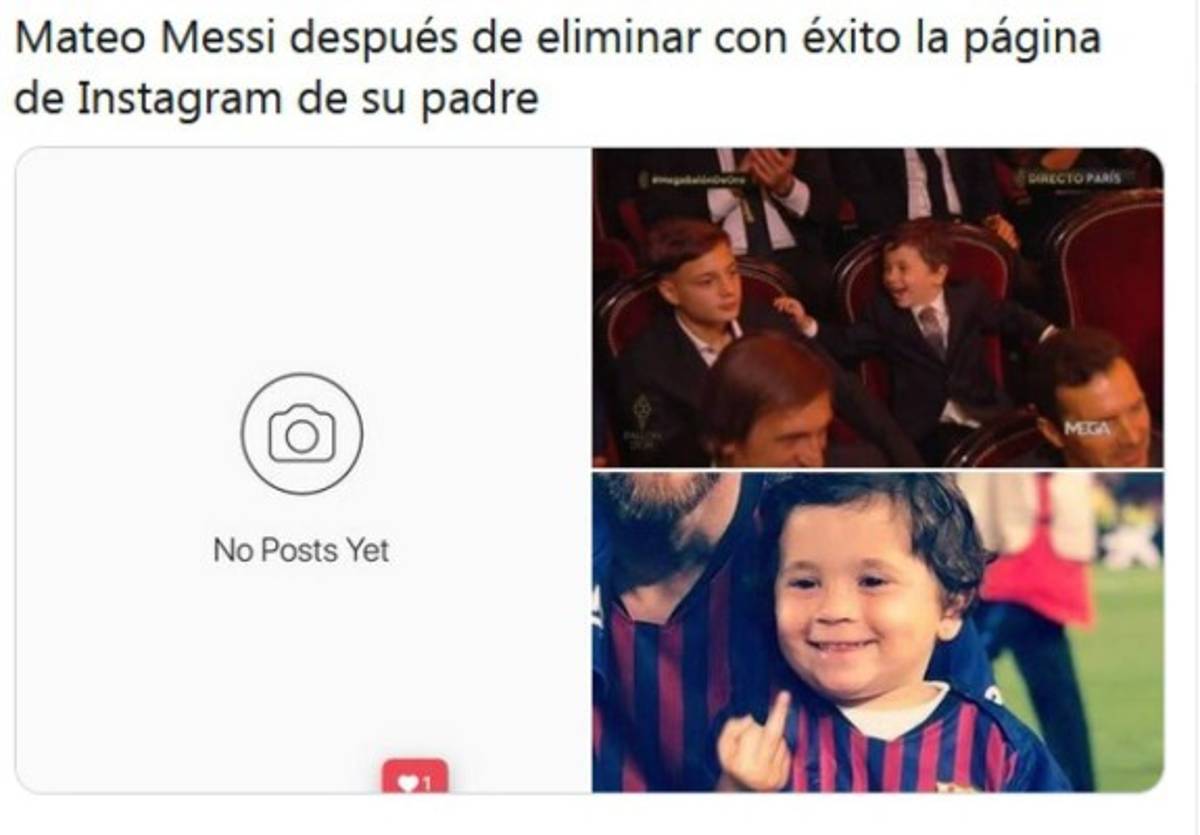Open the award ceremony photo thumbnail
This screenshot has height=835, width=1200.
point(878,308)
